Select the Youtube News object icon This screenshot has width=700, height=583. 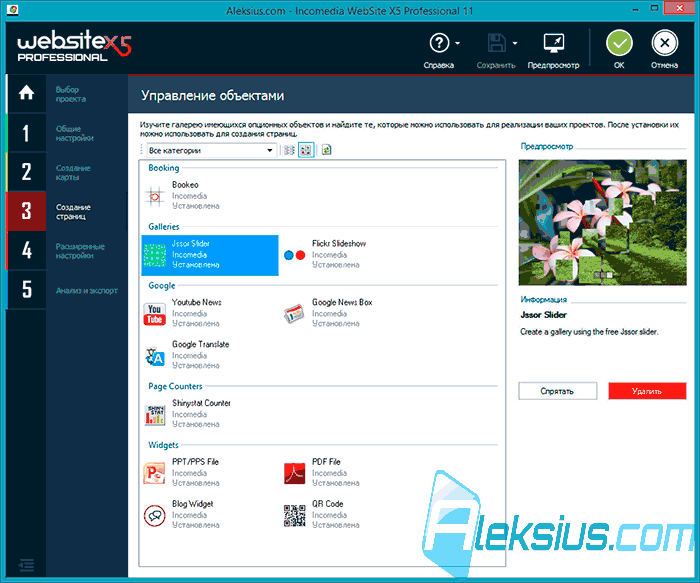click(154, 314)
